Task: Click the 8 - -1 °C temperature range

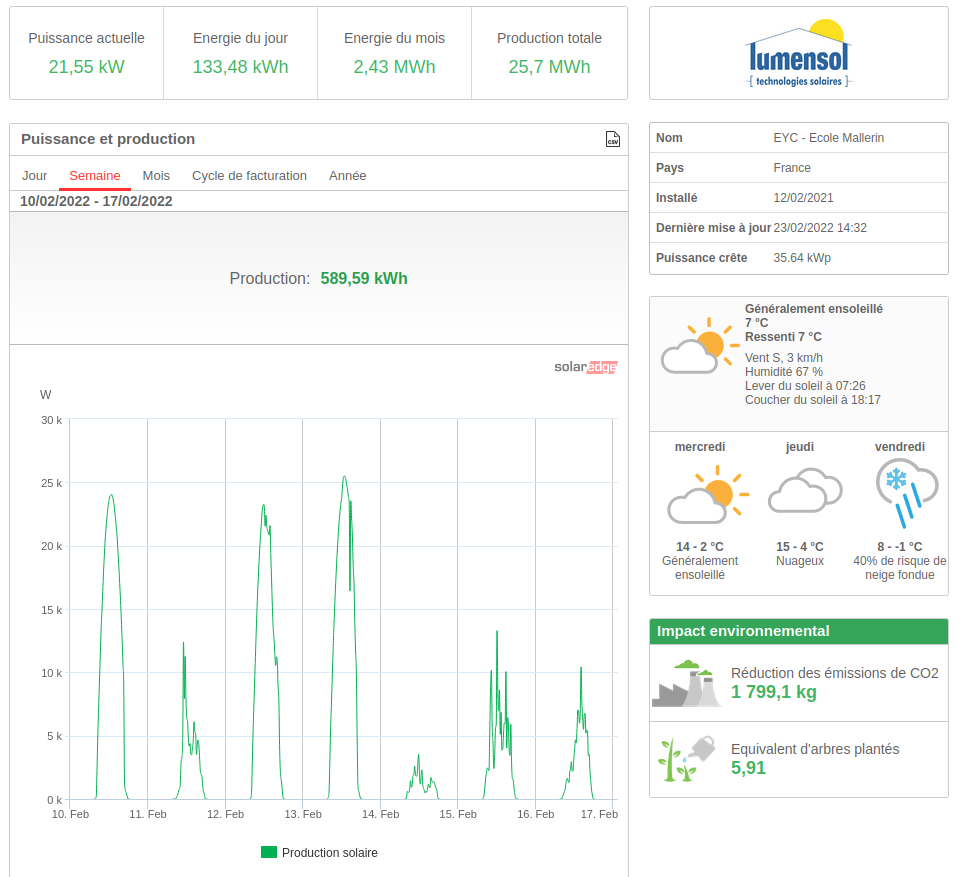Action: pos(900,546)
